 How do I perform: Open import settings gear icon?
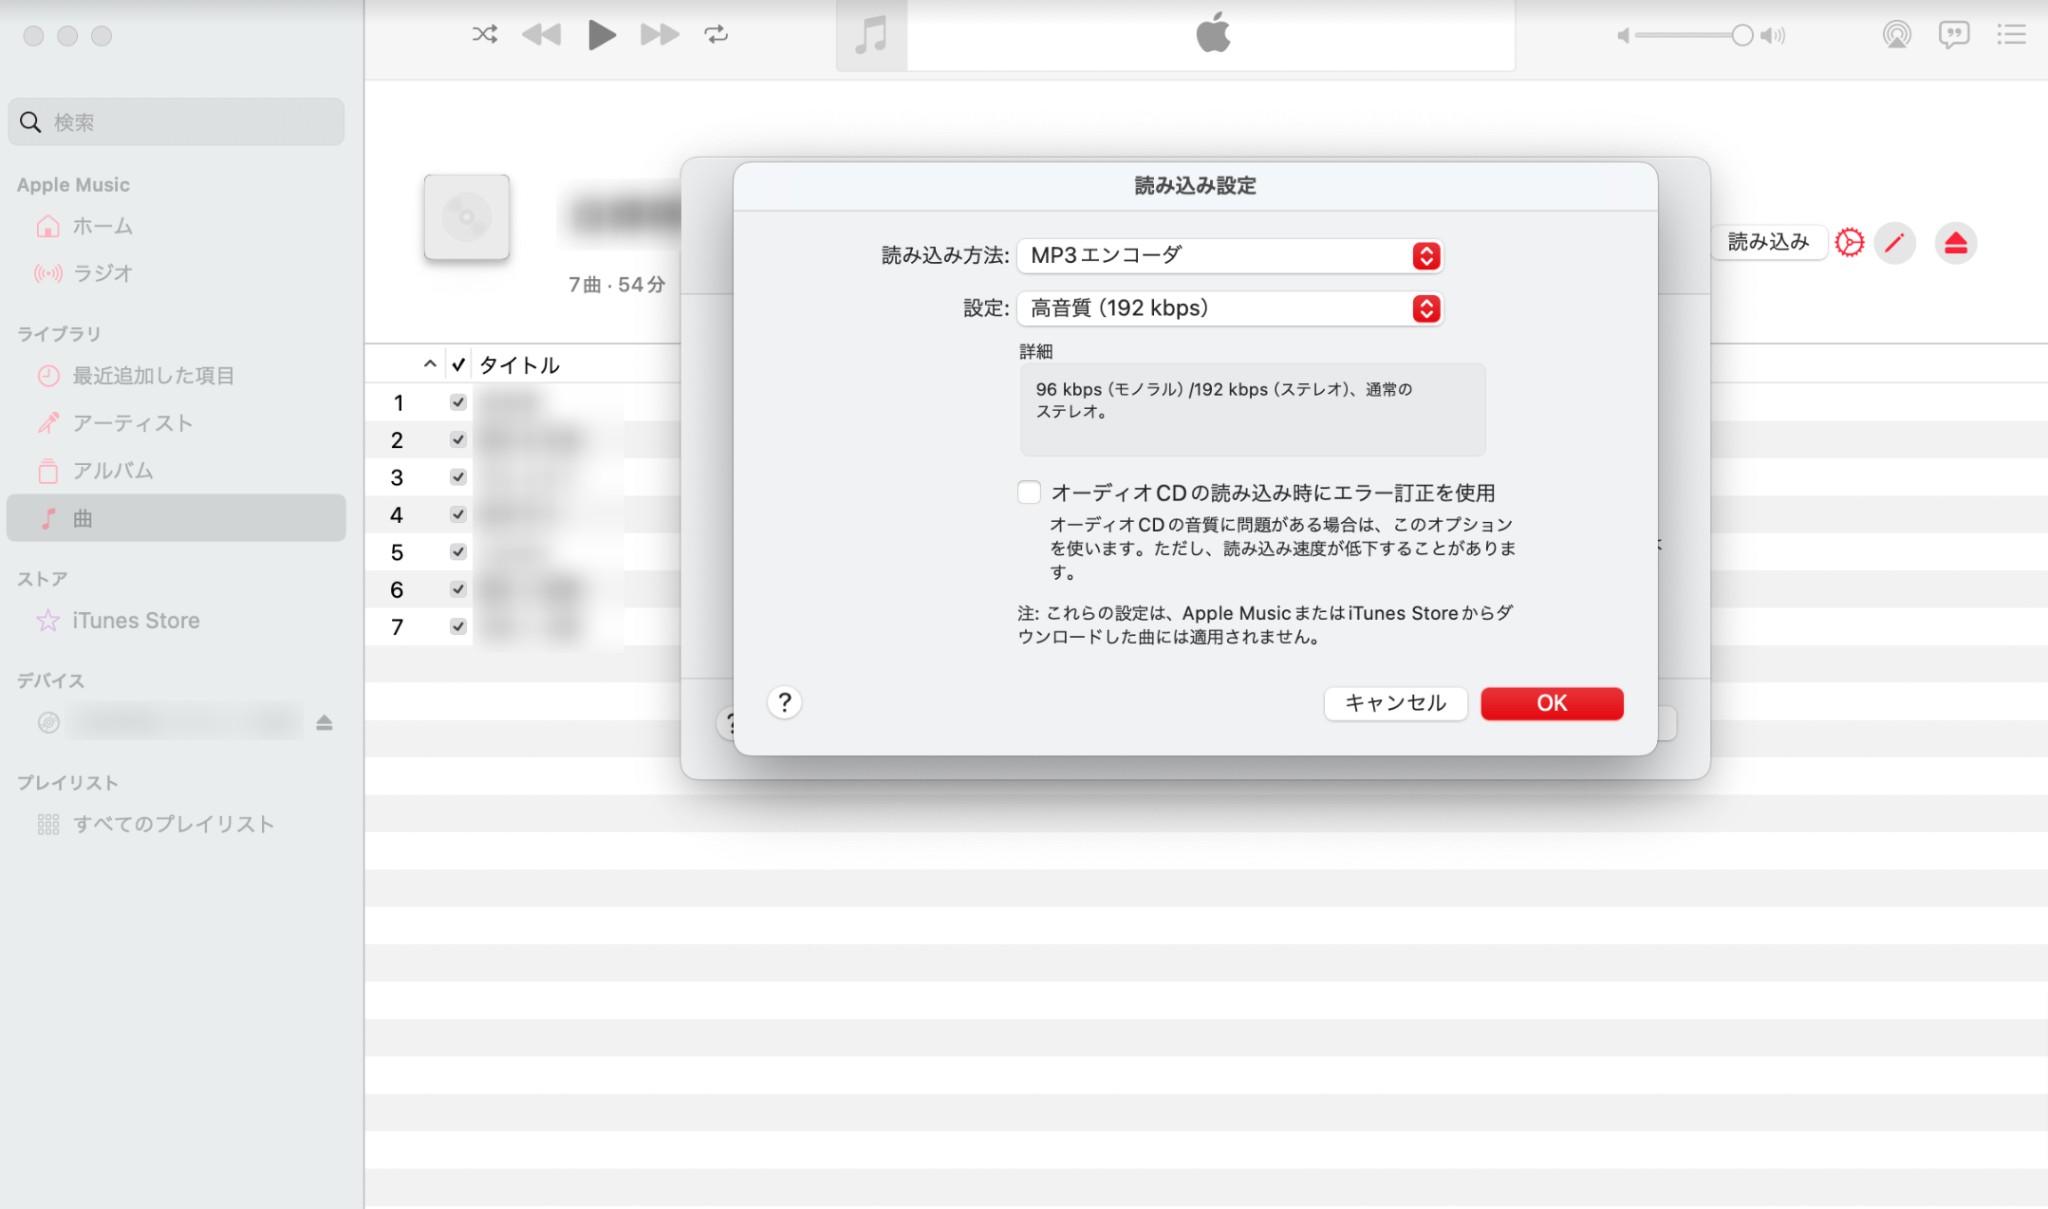[1850, 243]
